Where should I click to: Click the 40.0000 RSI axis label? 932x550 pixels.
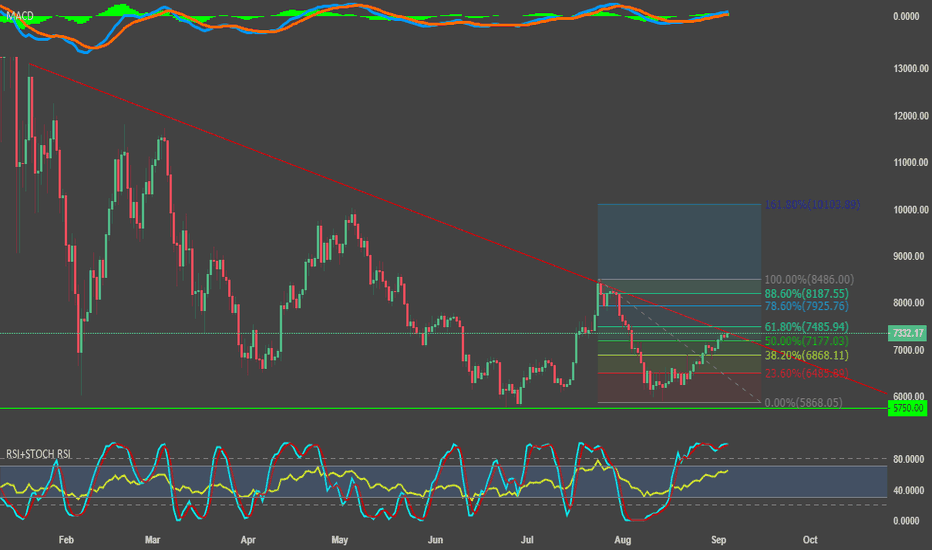[909, 491]
